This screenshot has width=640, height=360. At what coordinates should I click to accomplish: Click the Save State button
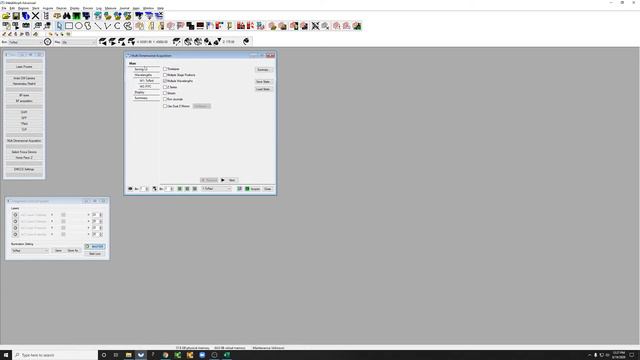point(263,82)
